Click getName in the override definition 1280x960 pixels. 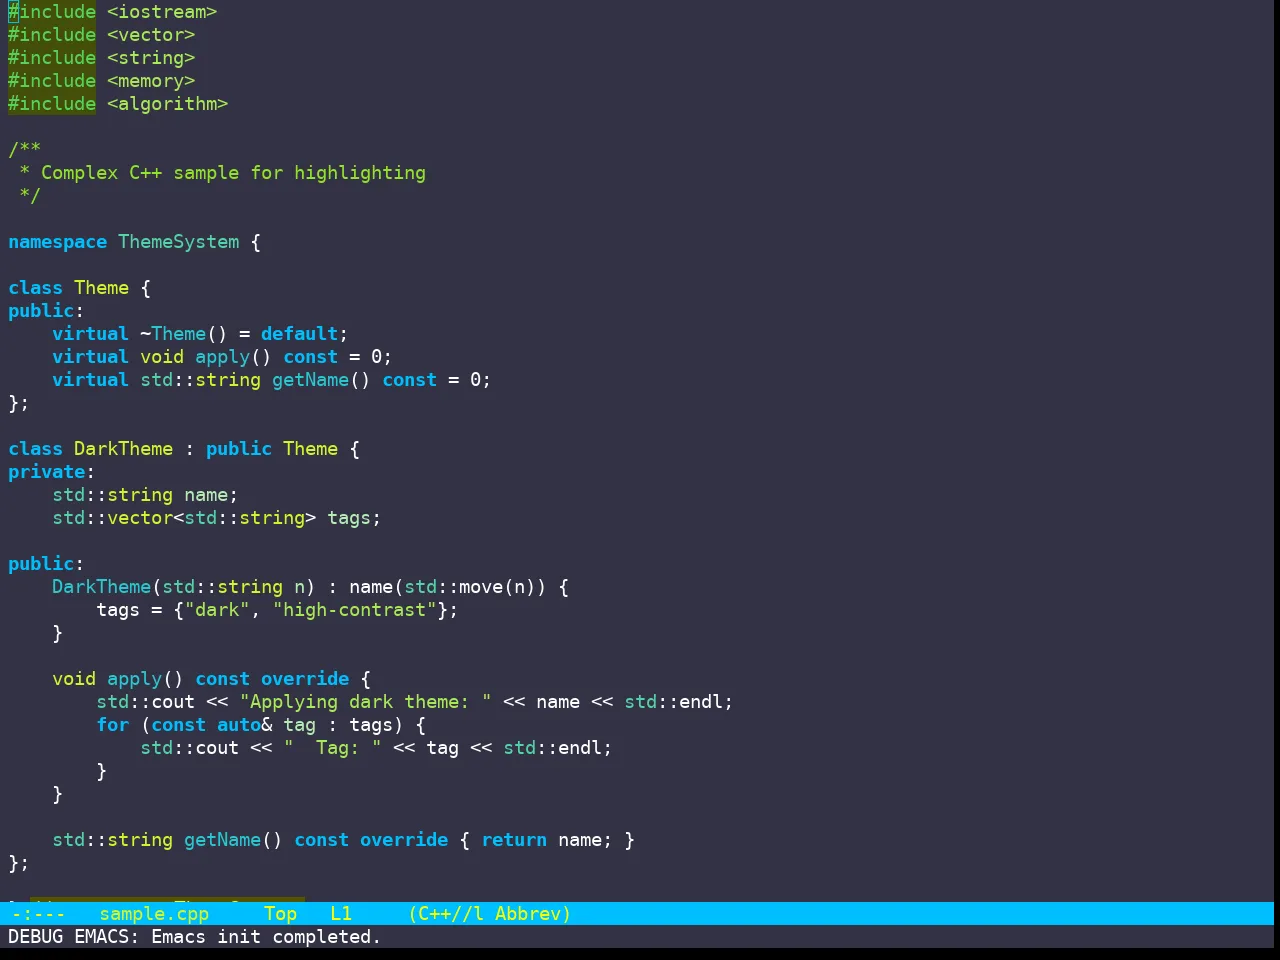(222, 840)
